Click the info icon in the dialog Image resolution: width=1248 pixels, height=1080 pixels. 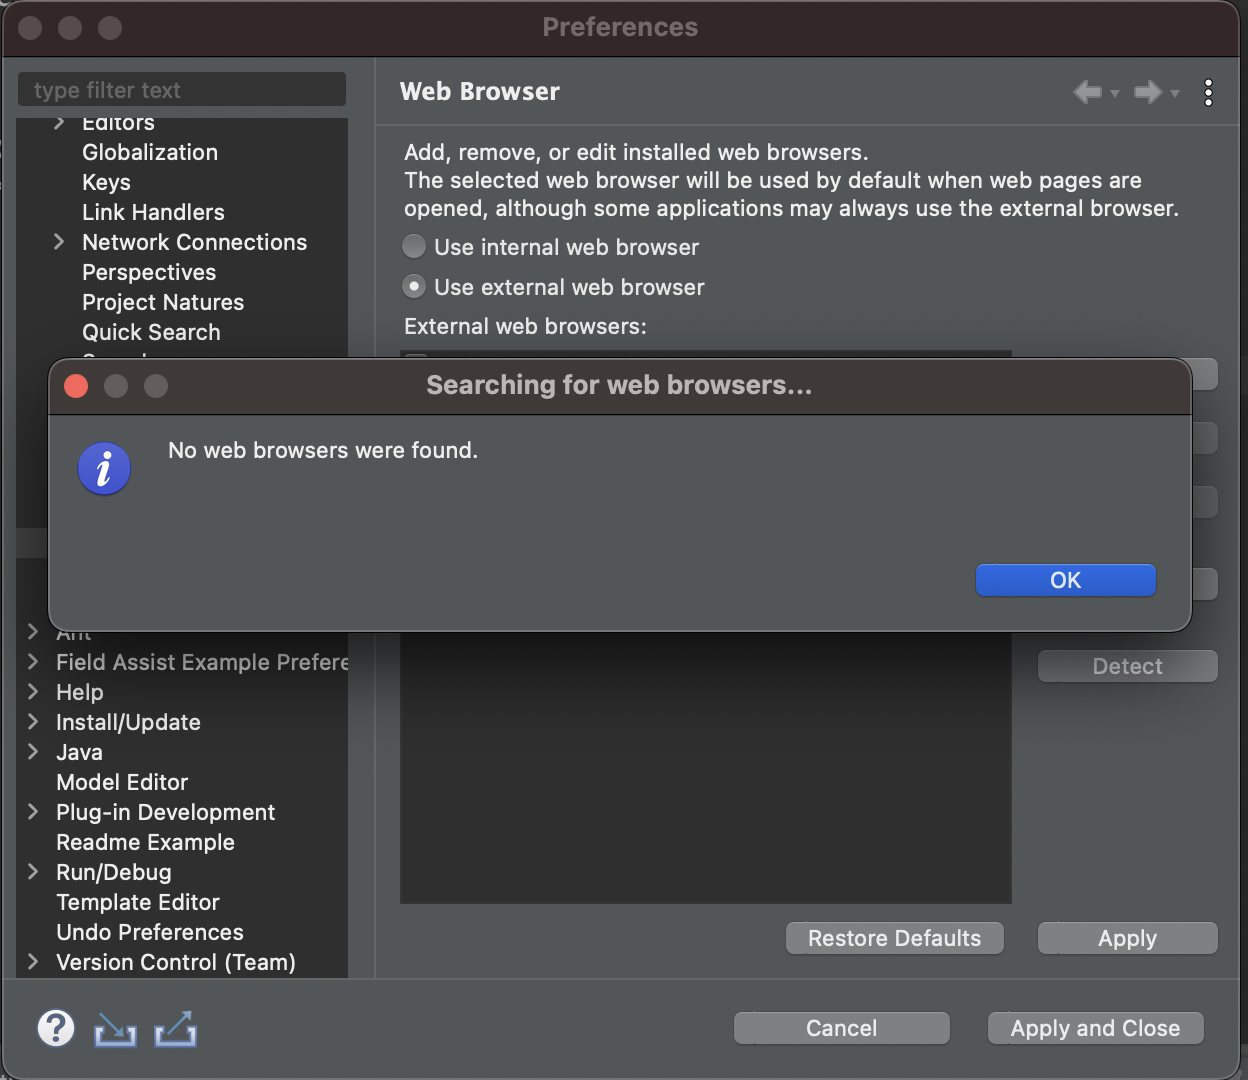(104, 468)
